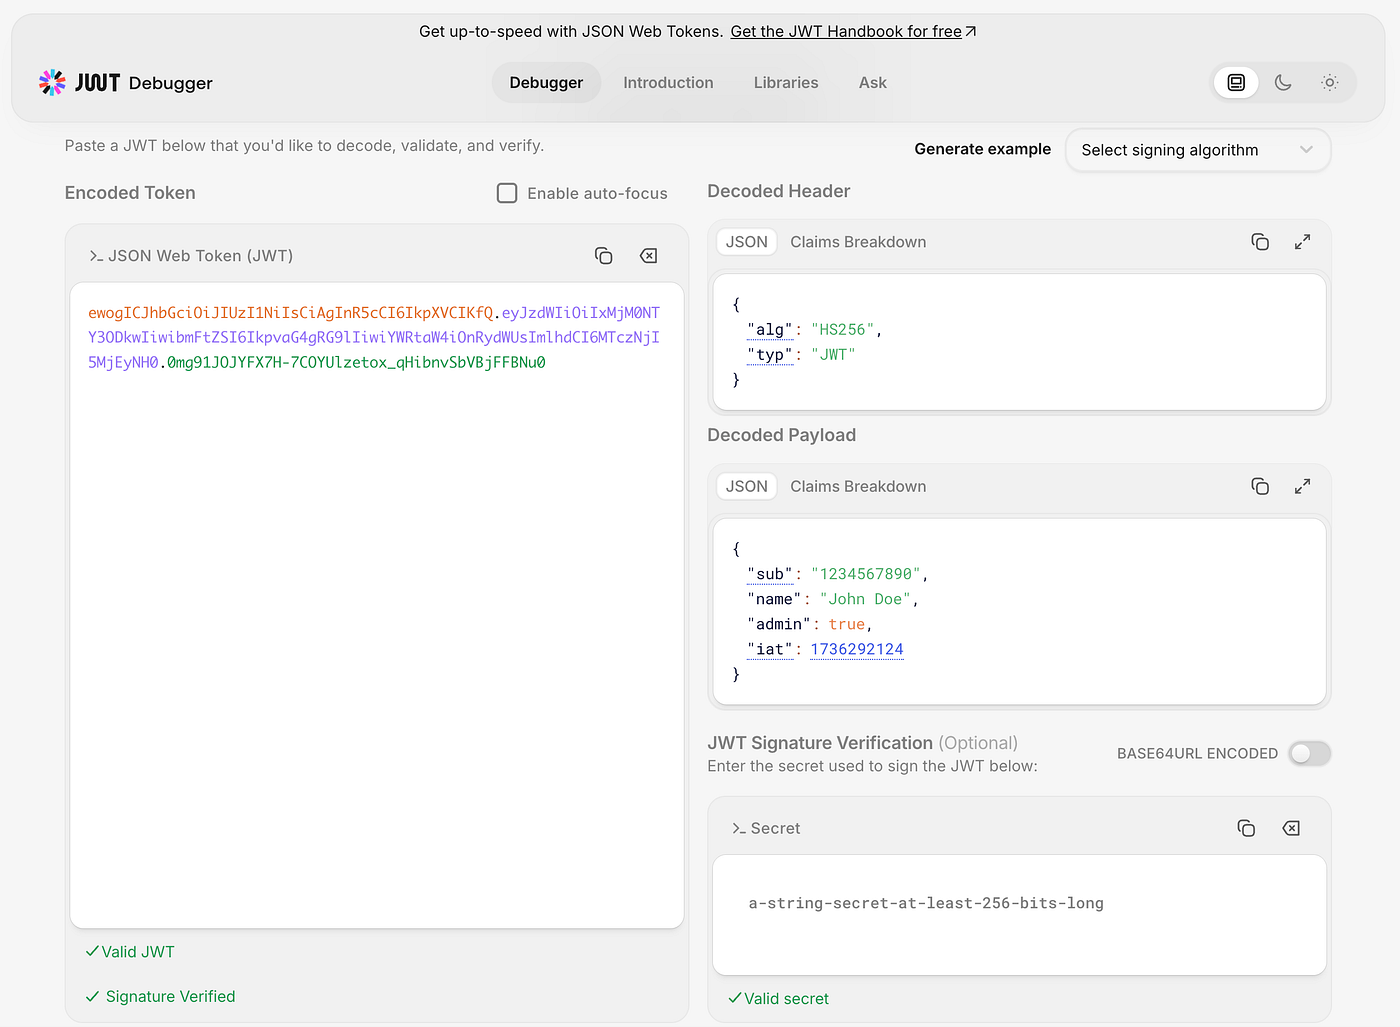The image size is (1400, 1027).
Task: Click the admin true value
Action: 846,624
